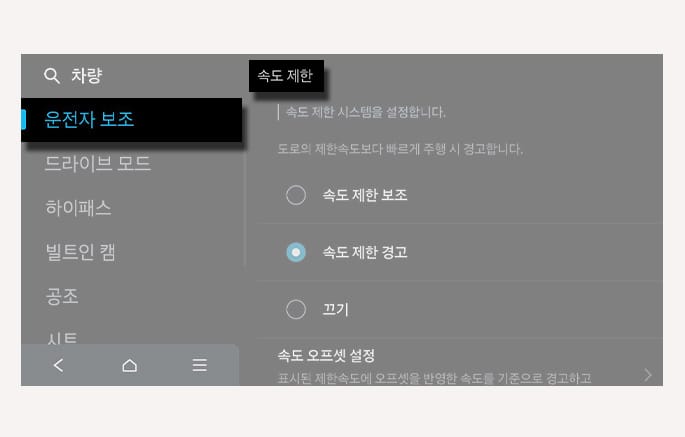Select the 속도 제한 보조 radio button

[296, 195]
